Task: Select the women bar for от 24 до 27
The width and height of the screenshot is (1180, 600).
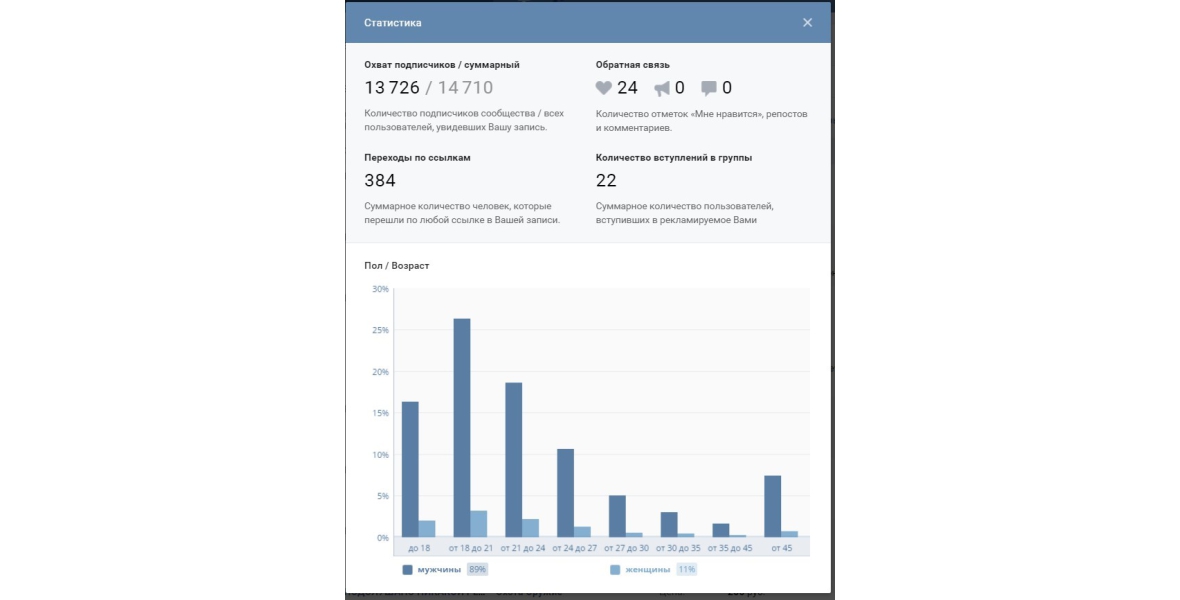Action: (x=582, y=532)
